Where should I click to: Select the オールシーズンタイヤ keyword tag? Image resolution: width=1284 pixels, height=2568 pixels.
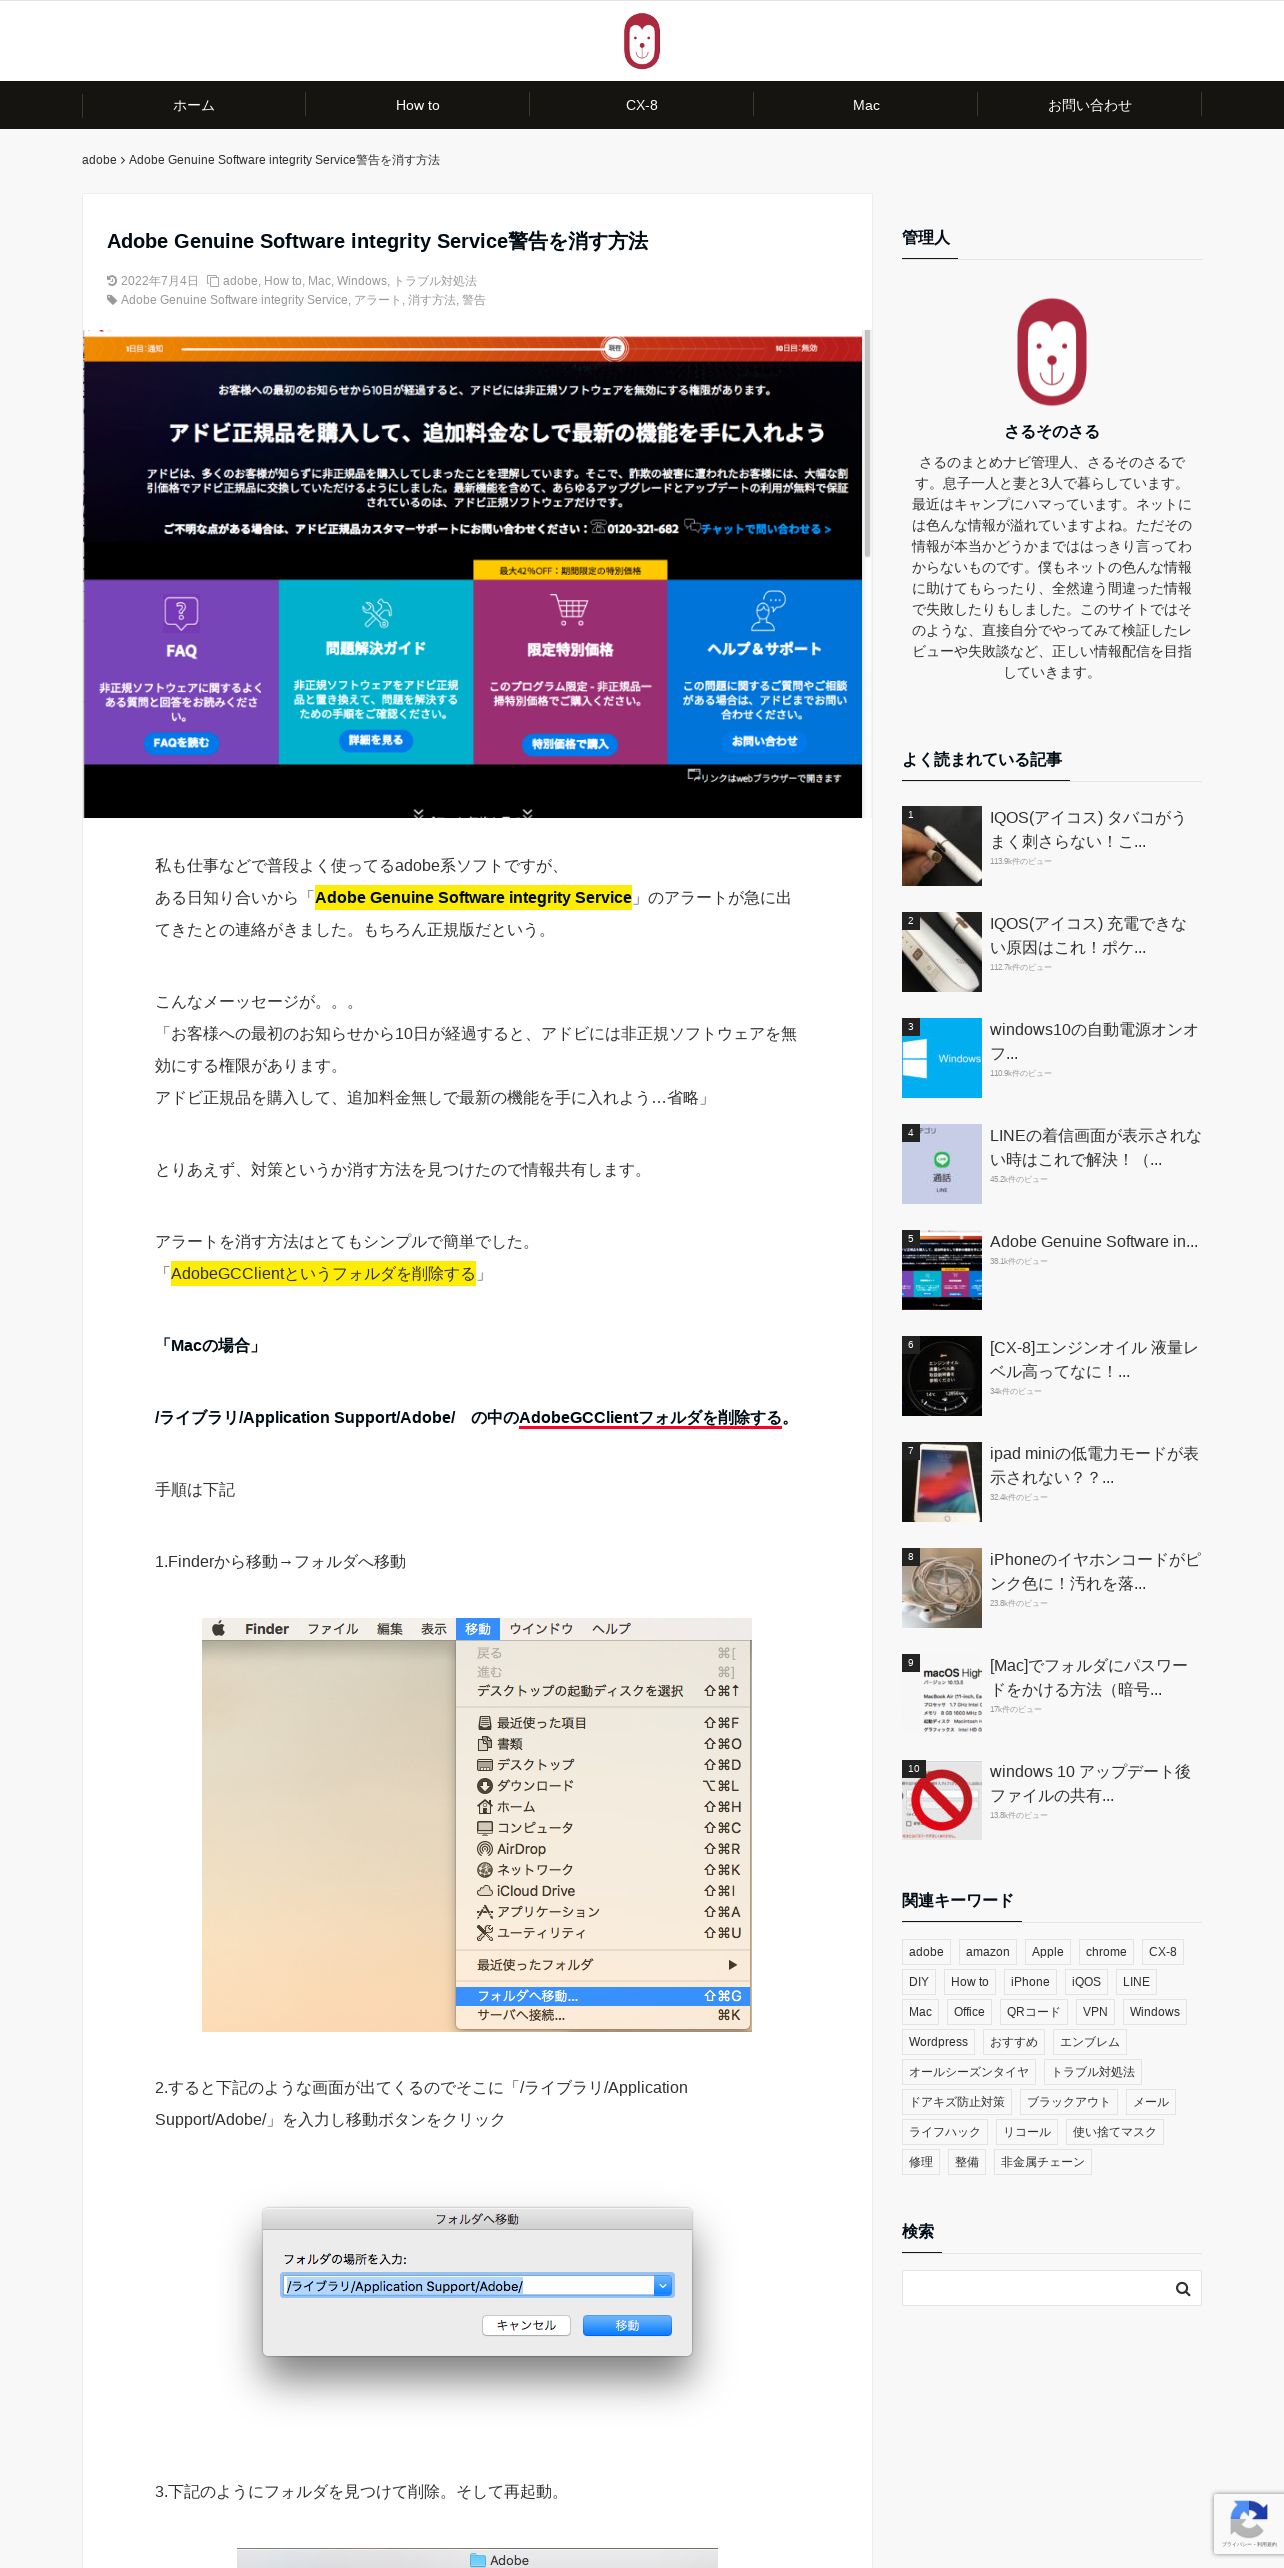click(x=969, y=2072)
